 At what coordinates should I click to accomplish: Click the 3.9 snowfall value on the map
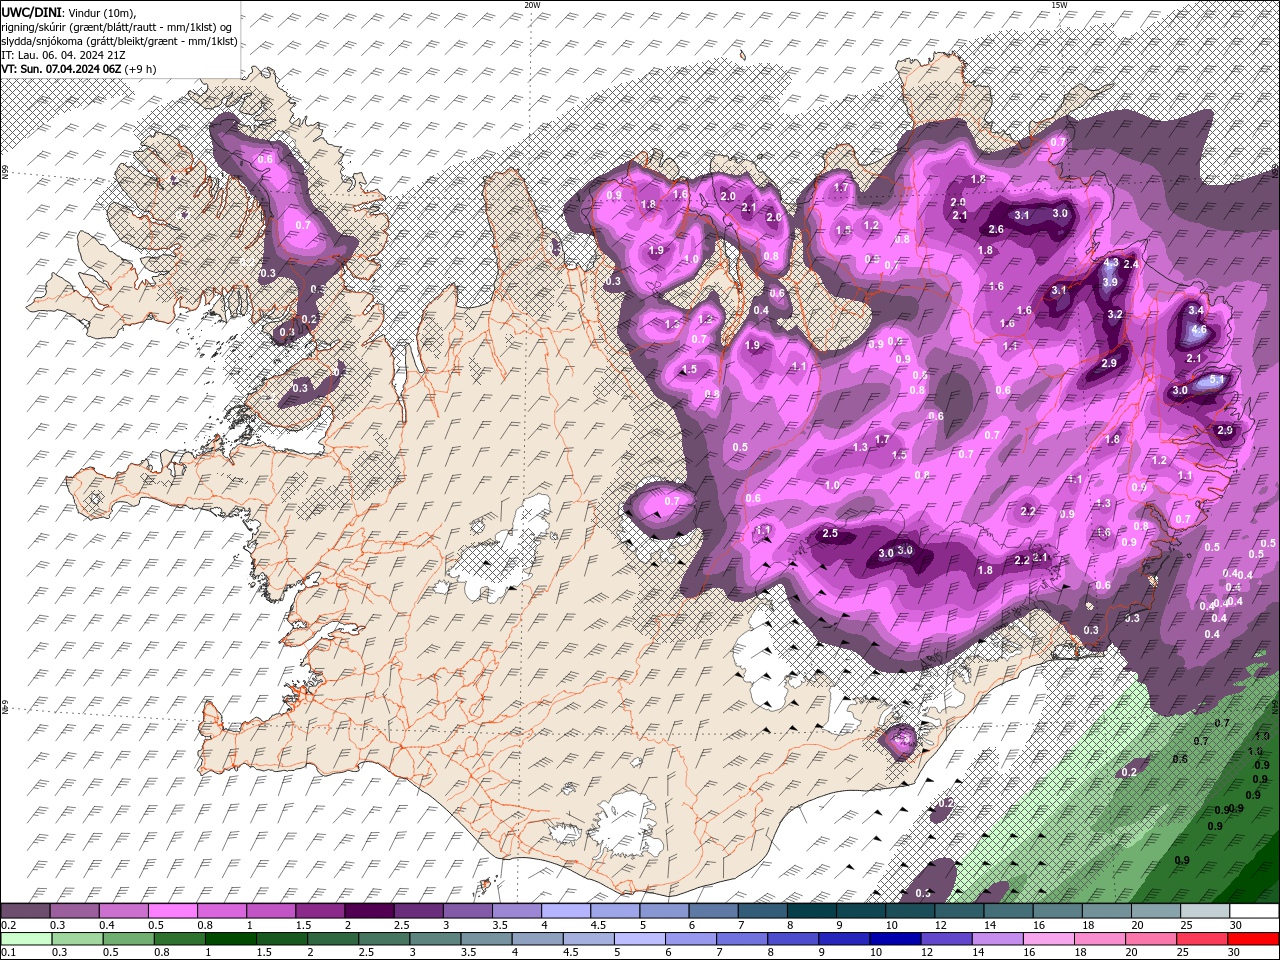[1109, 283]
